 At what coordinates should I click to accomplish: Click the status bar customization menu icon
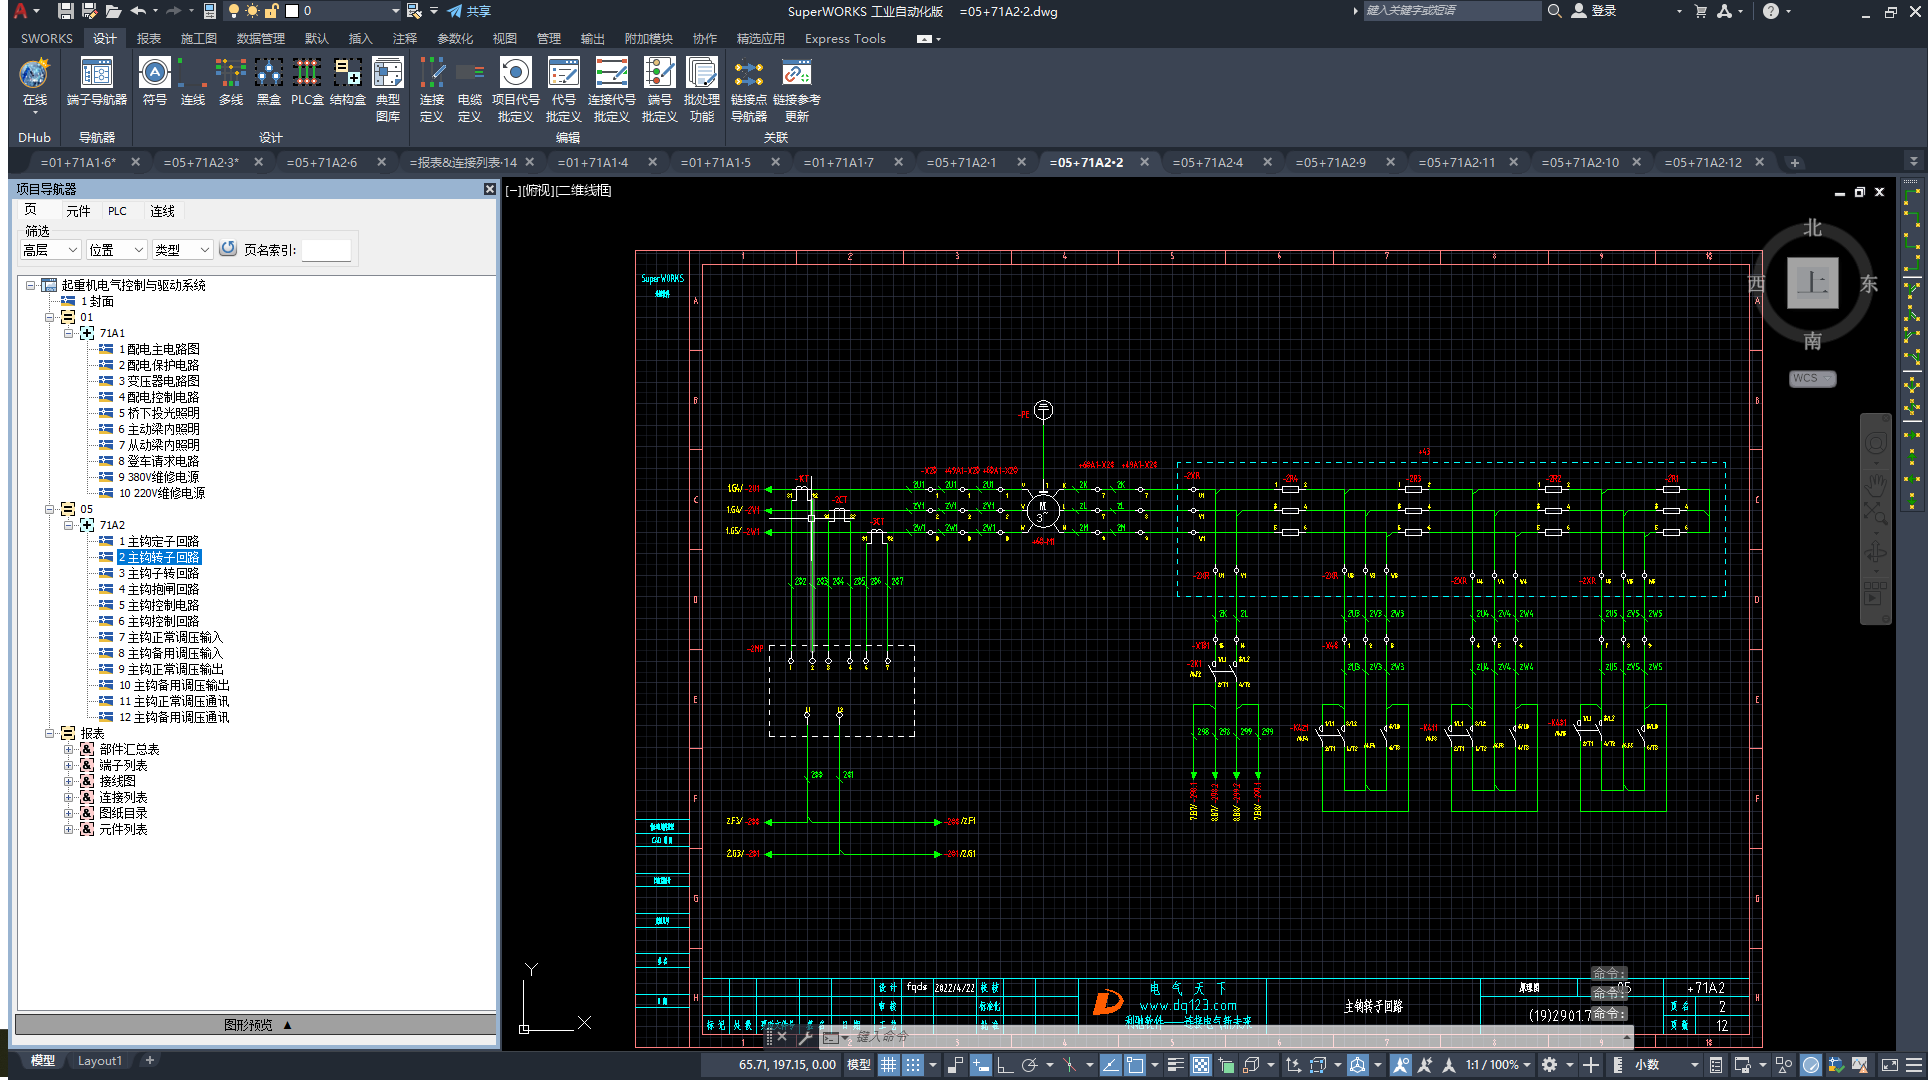(x=1913, y=1065)
